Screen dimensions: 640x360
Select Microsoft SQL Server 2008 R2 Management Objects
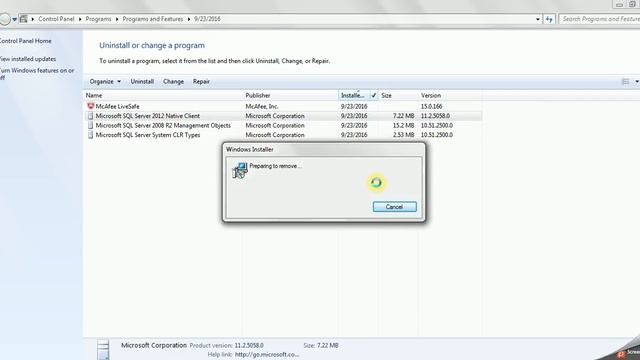tap(283, 125)
